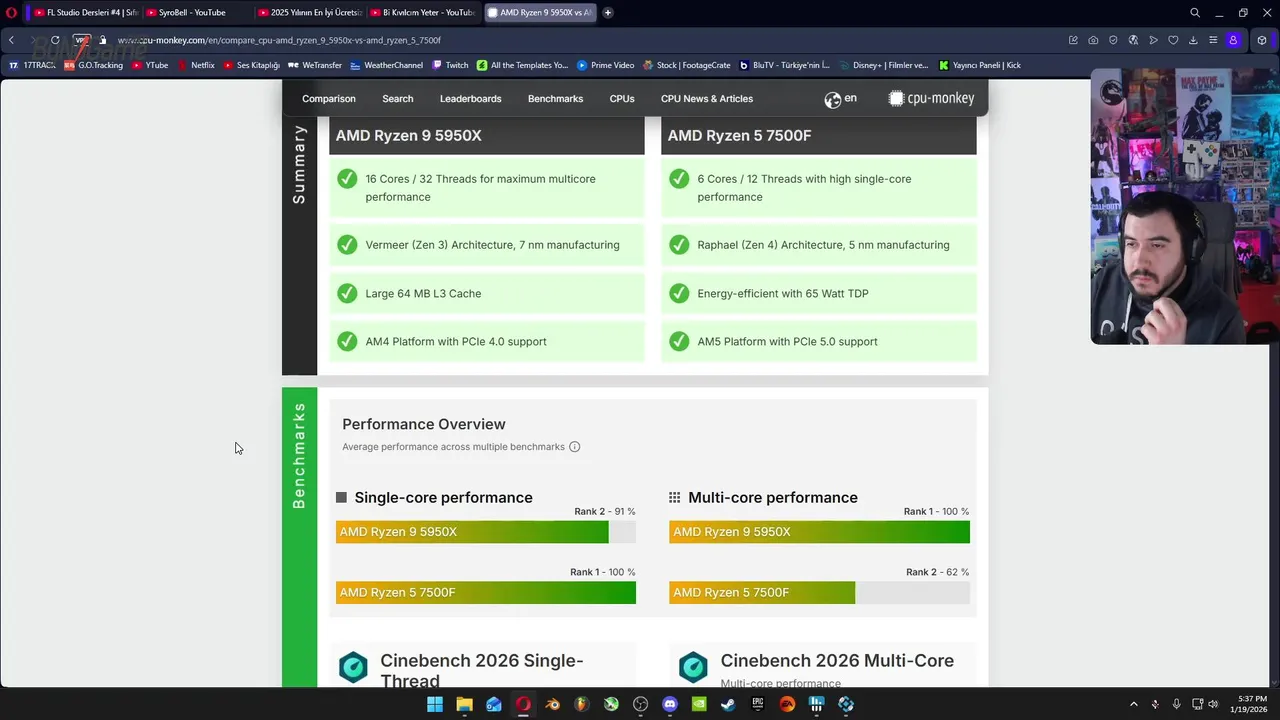Click the Cinebench 2026 Single-Thread logo
This screenshot has width=1280, height=720.
[x=353, y=667]
